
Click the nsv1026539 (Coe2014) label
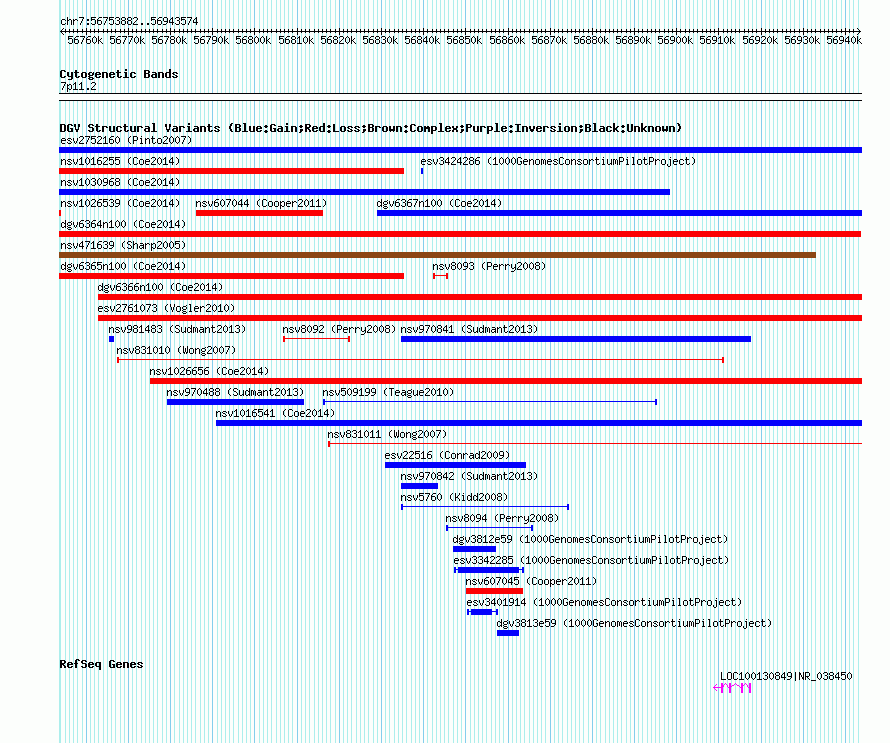[x=120, y=203]
